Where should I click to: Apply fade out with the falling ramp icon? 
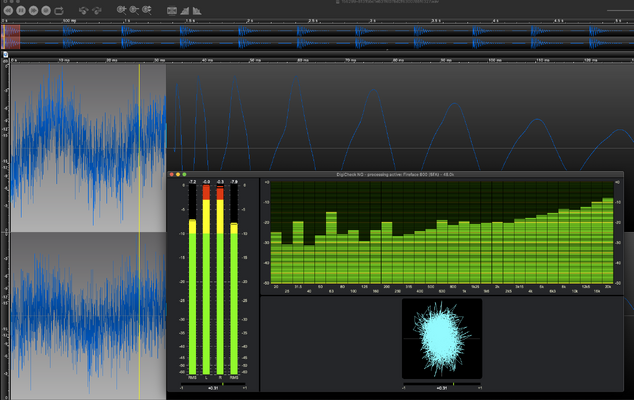point(197,11)
